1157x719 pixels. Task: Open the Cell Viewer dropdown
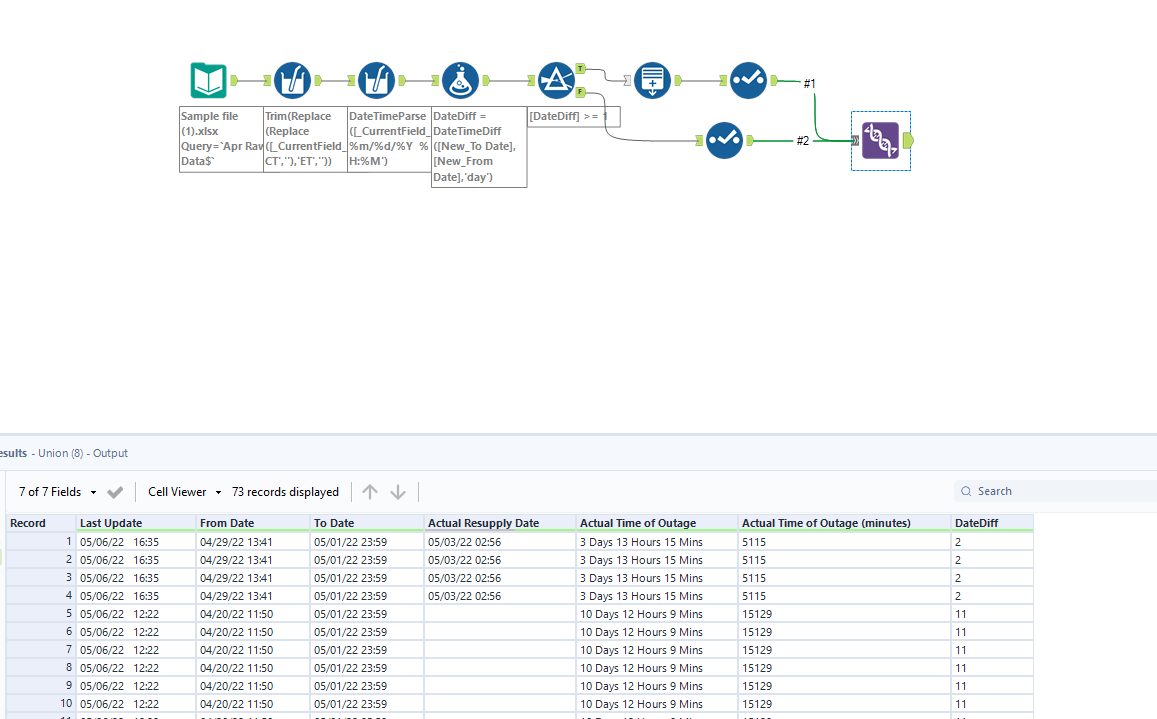coord(175,491)
